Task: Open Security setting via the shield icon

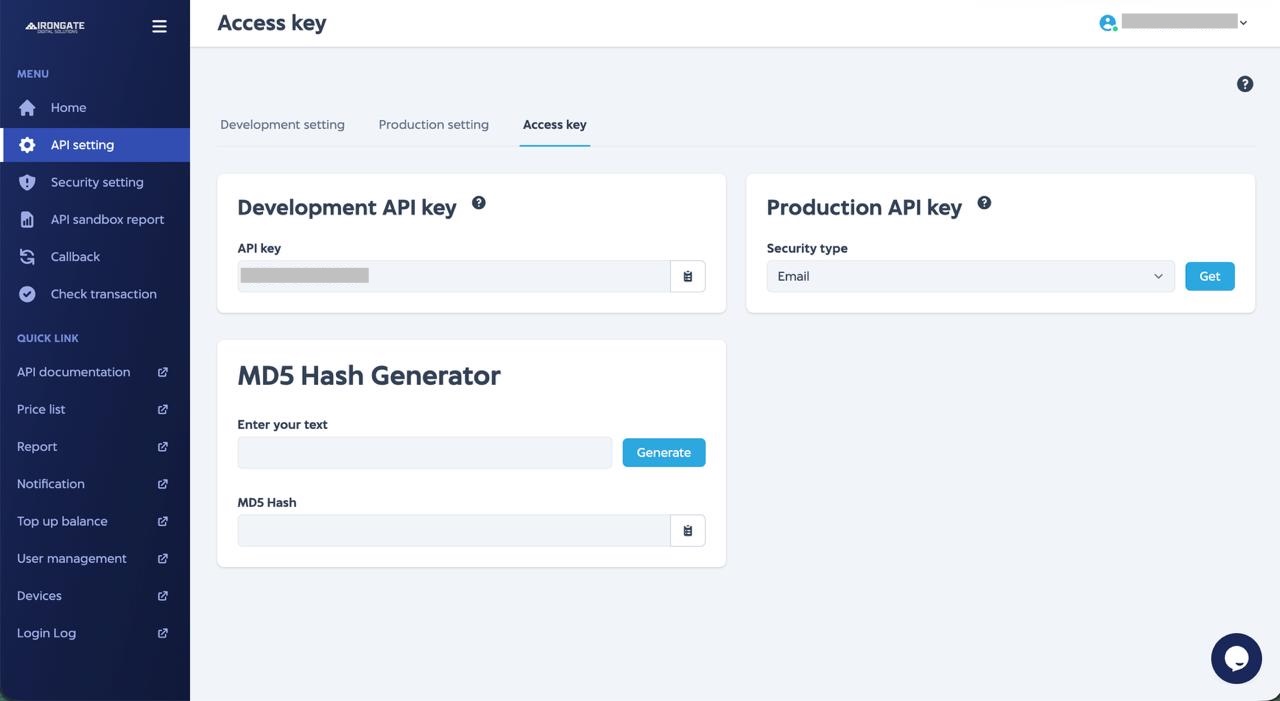Action: pyautogui.click(x=27, y=182)
